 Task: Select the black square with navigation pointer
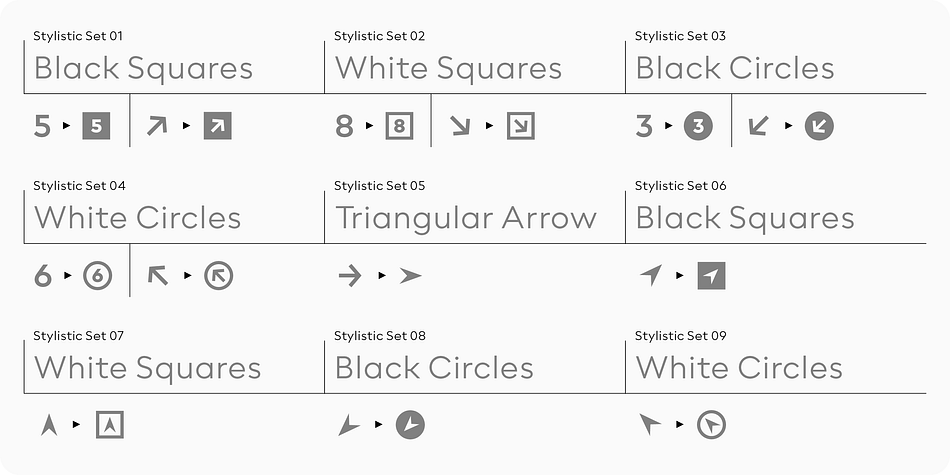click(x=711, y=276)
